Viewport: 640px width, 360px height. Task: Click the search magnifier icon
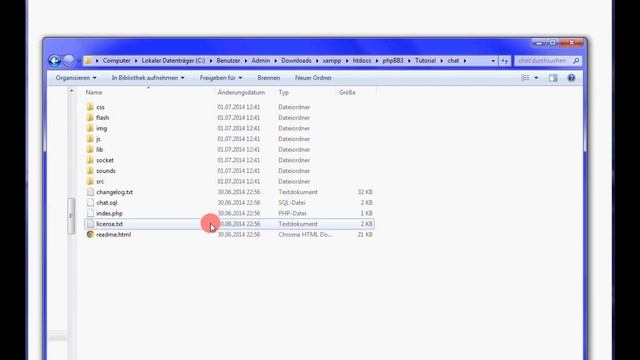pyautogui.click(x=576, y=61)
